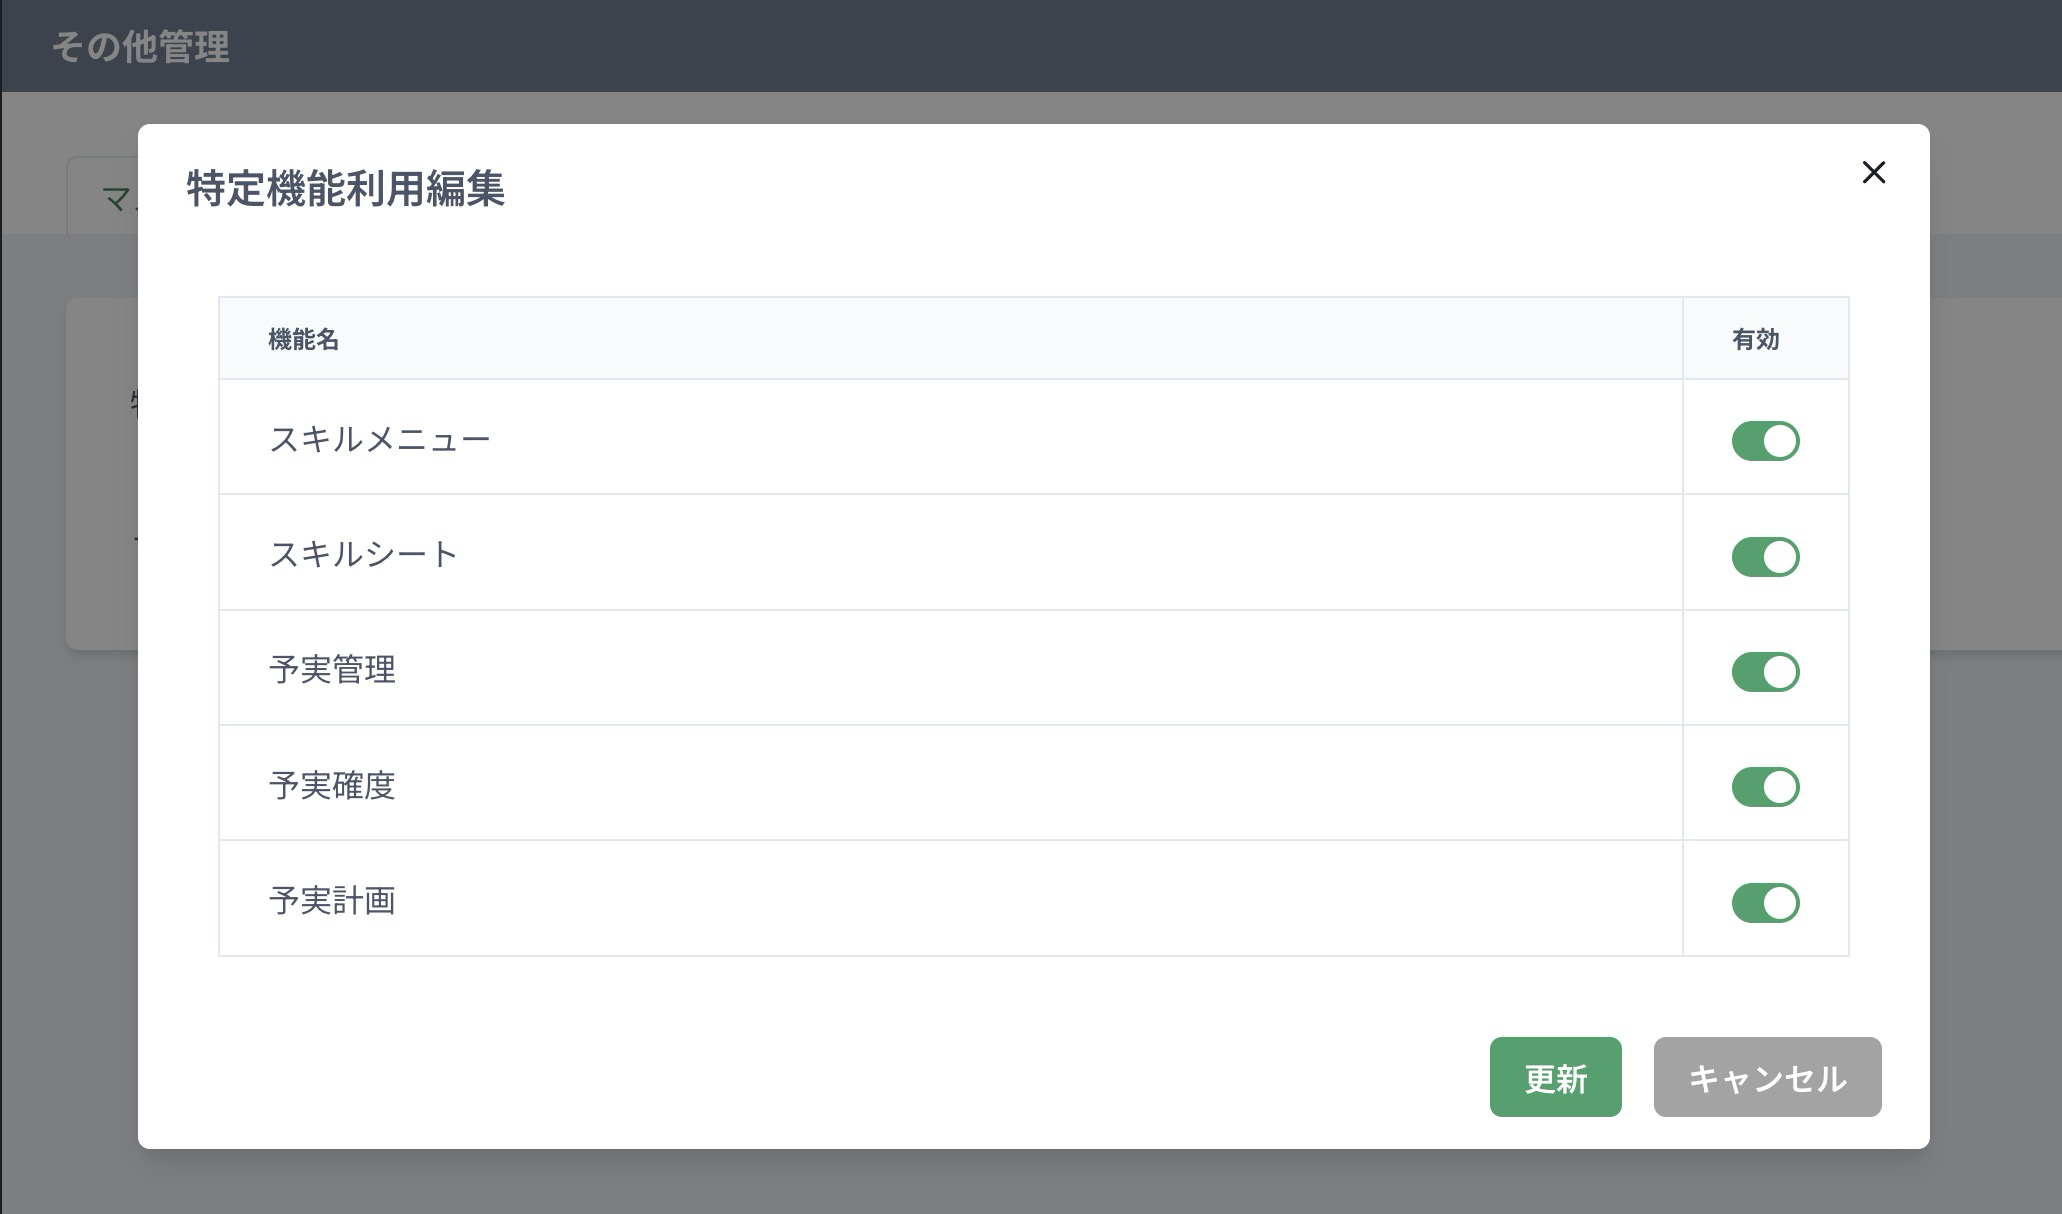
Task: Click the green 更新 button
Action: click(1555, 1077)
